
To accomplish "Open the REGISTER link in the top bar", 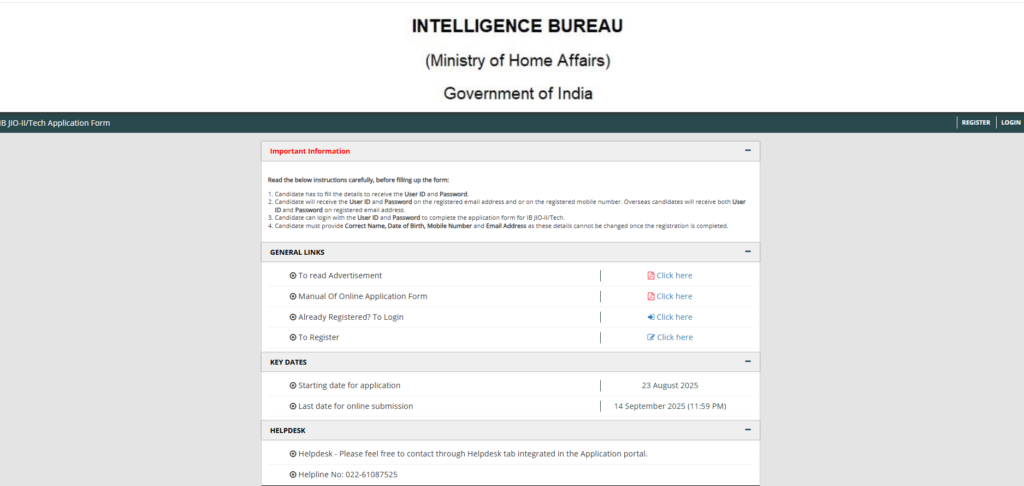I will click(x=975, y=123).
